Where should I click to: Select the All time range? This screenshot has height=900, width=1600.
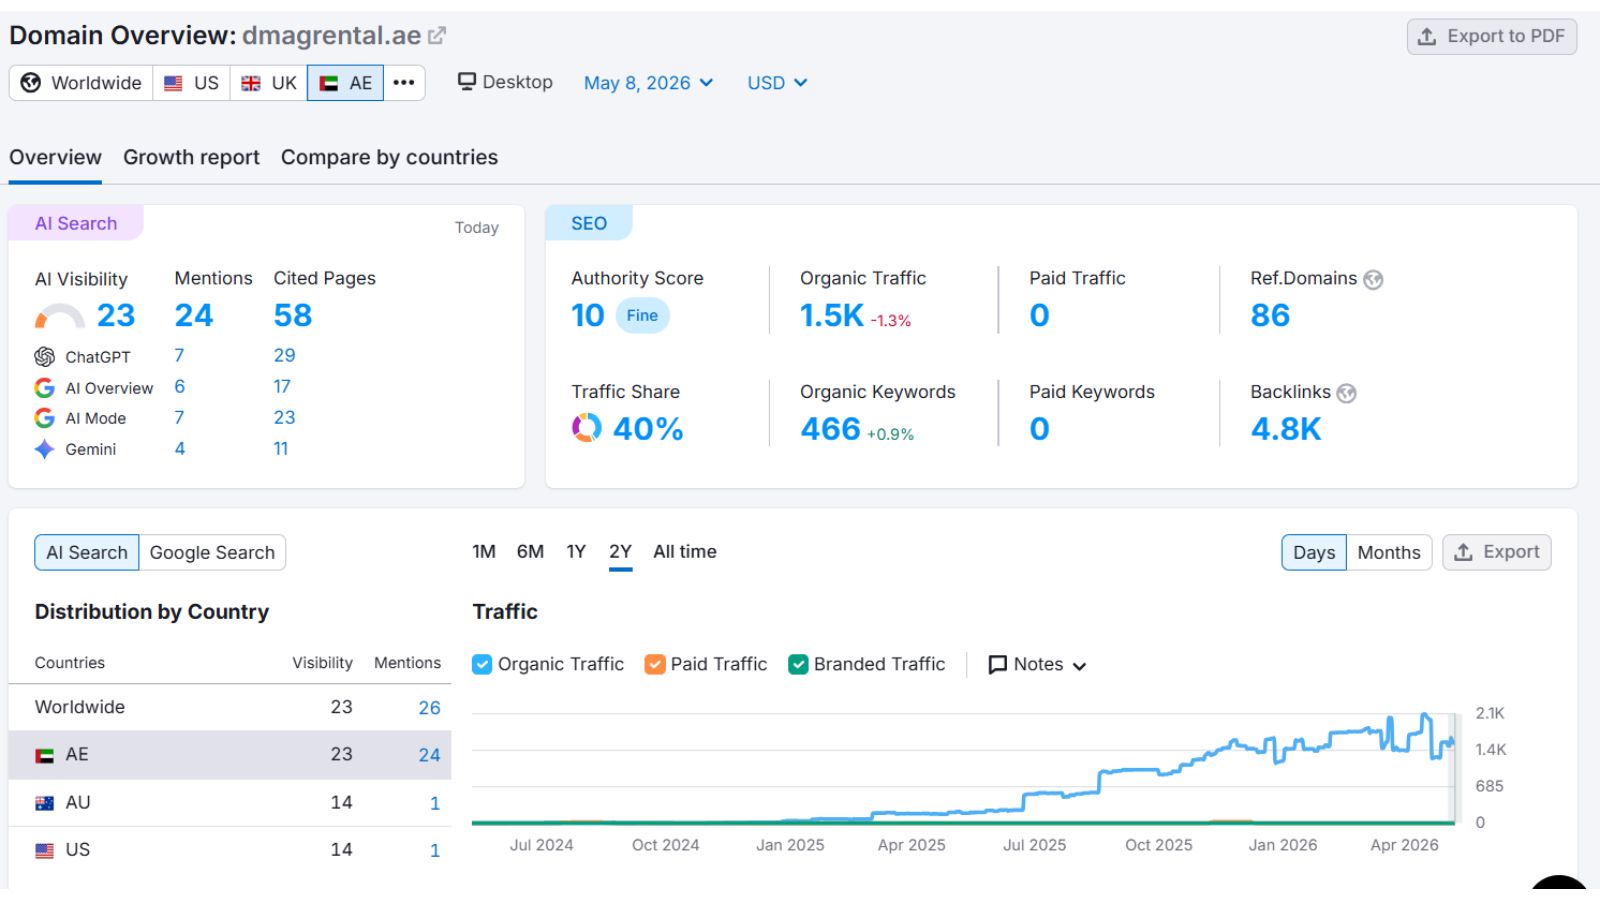[x=685, y=552]
